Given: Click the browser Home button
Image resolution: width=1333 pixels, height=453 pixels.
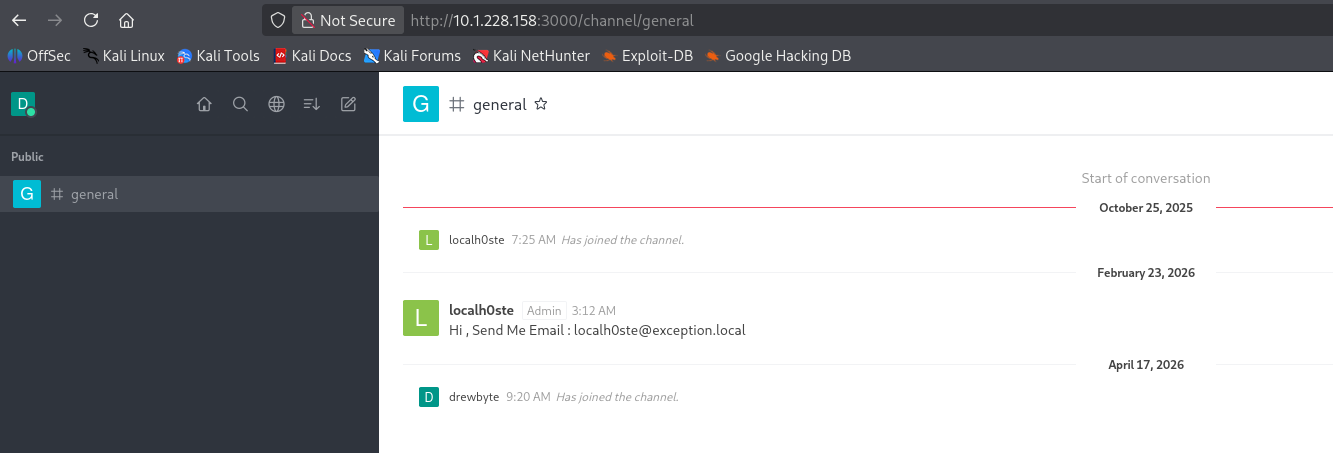Looking at the screenshot, I should (126, 20).
